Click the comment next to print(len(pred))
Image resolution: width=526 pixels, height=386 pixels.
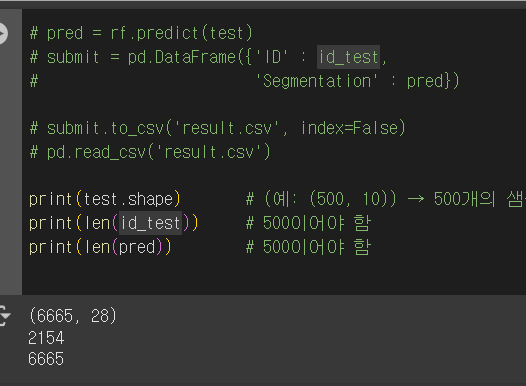coord(308,247)
